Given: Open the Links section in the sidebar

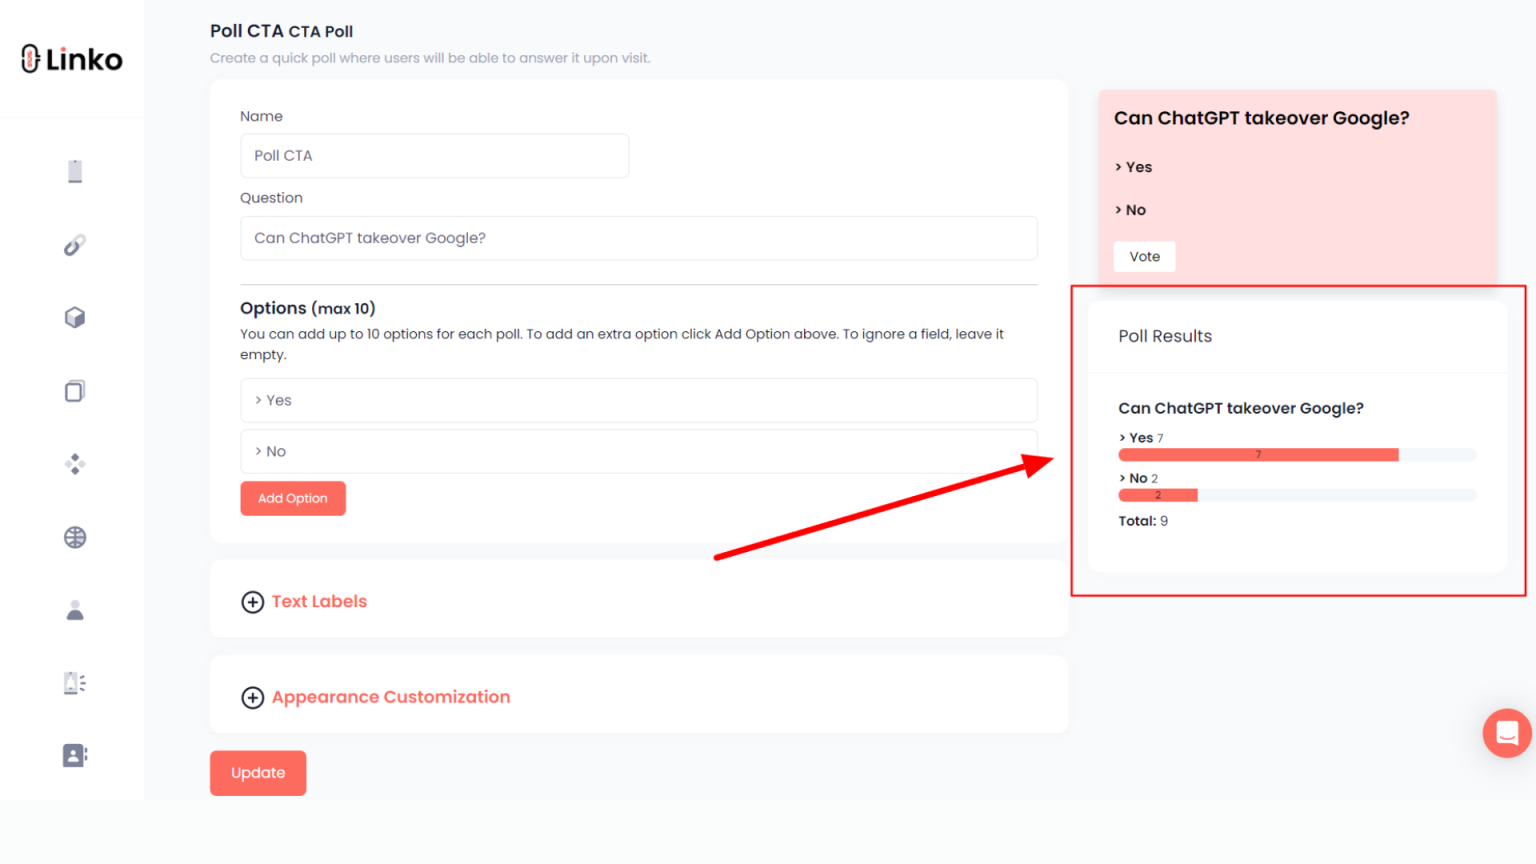Looking at the screenshot, I should (74, 244).
